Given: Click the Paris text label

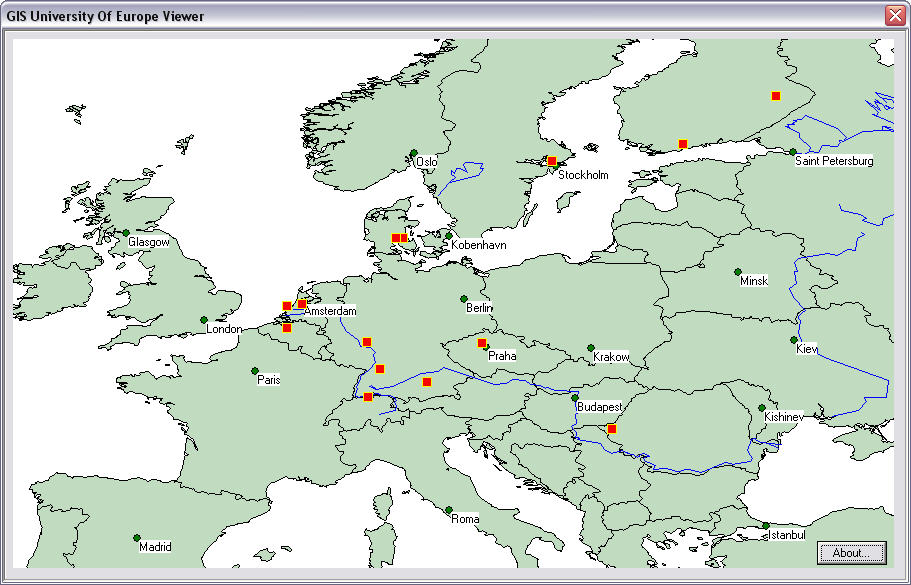Looking at the screenshot, I should 268,380.
